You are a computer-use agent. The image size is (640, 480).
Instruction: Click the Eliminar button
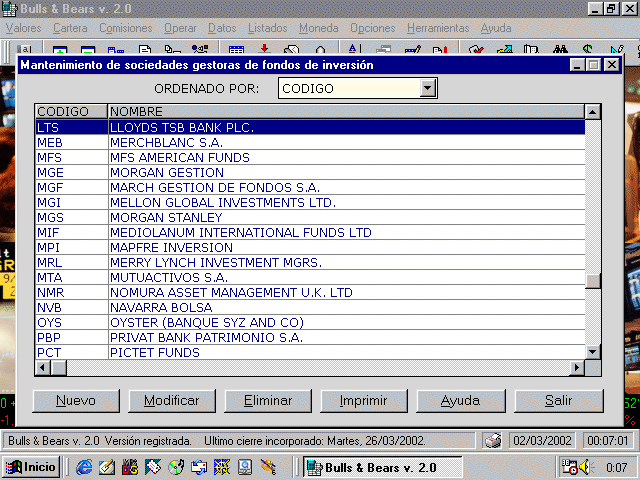pos(268,401)
